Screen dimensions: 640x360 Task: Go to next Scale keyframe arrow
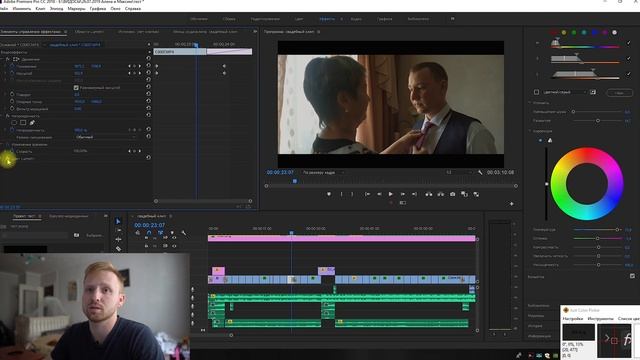(140, 73)
